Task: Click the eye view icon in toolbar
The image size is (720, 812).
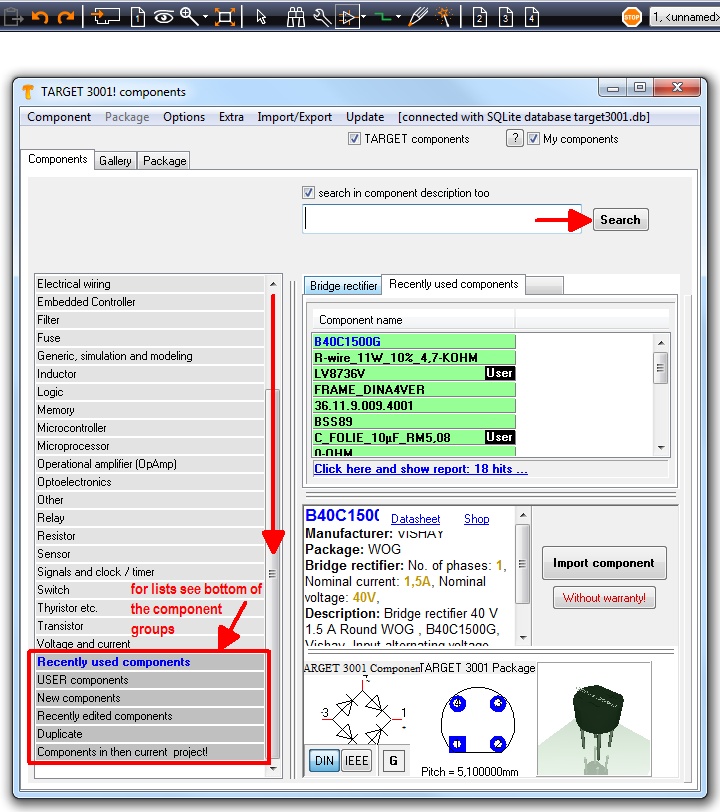Action: [163, 17]
